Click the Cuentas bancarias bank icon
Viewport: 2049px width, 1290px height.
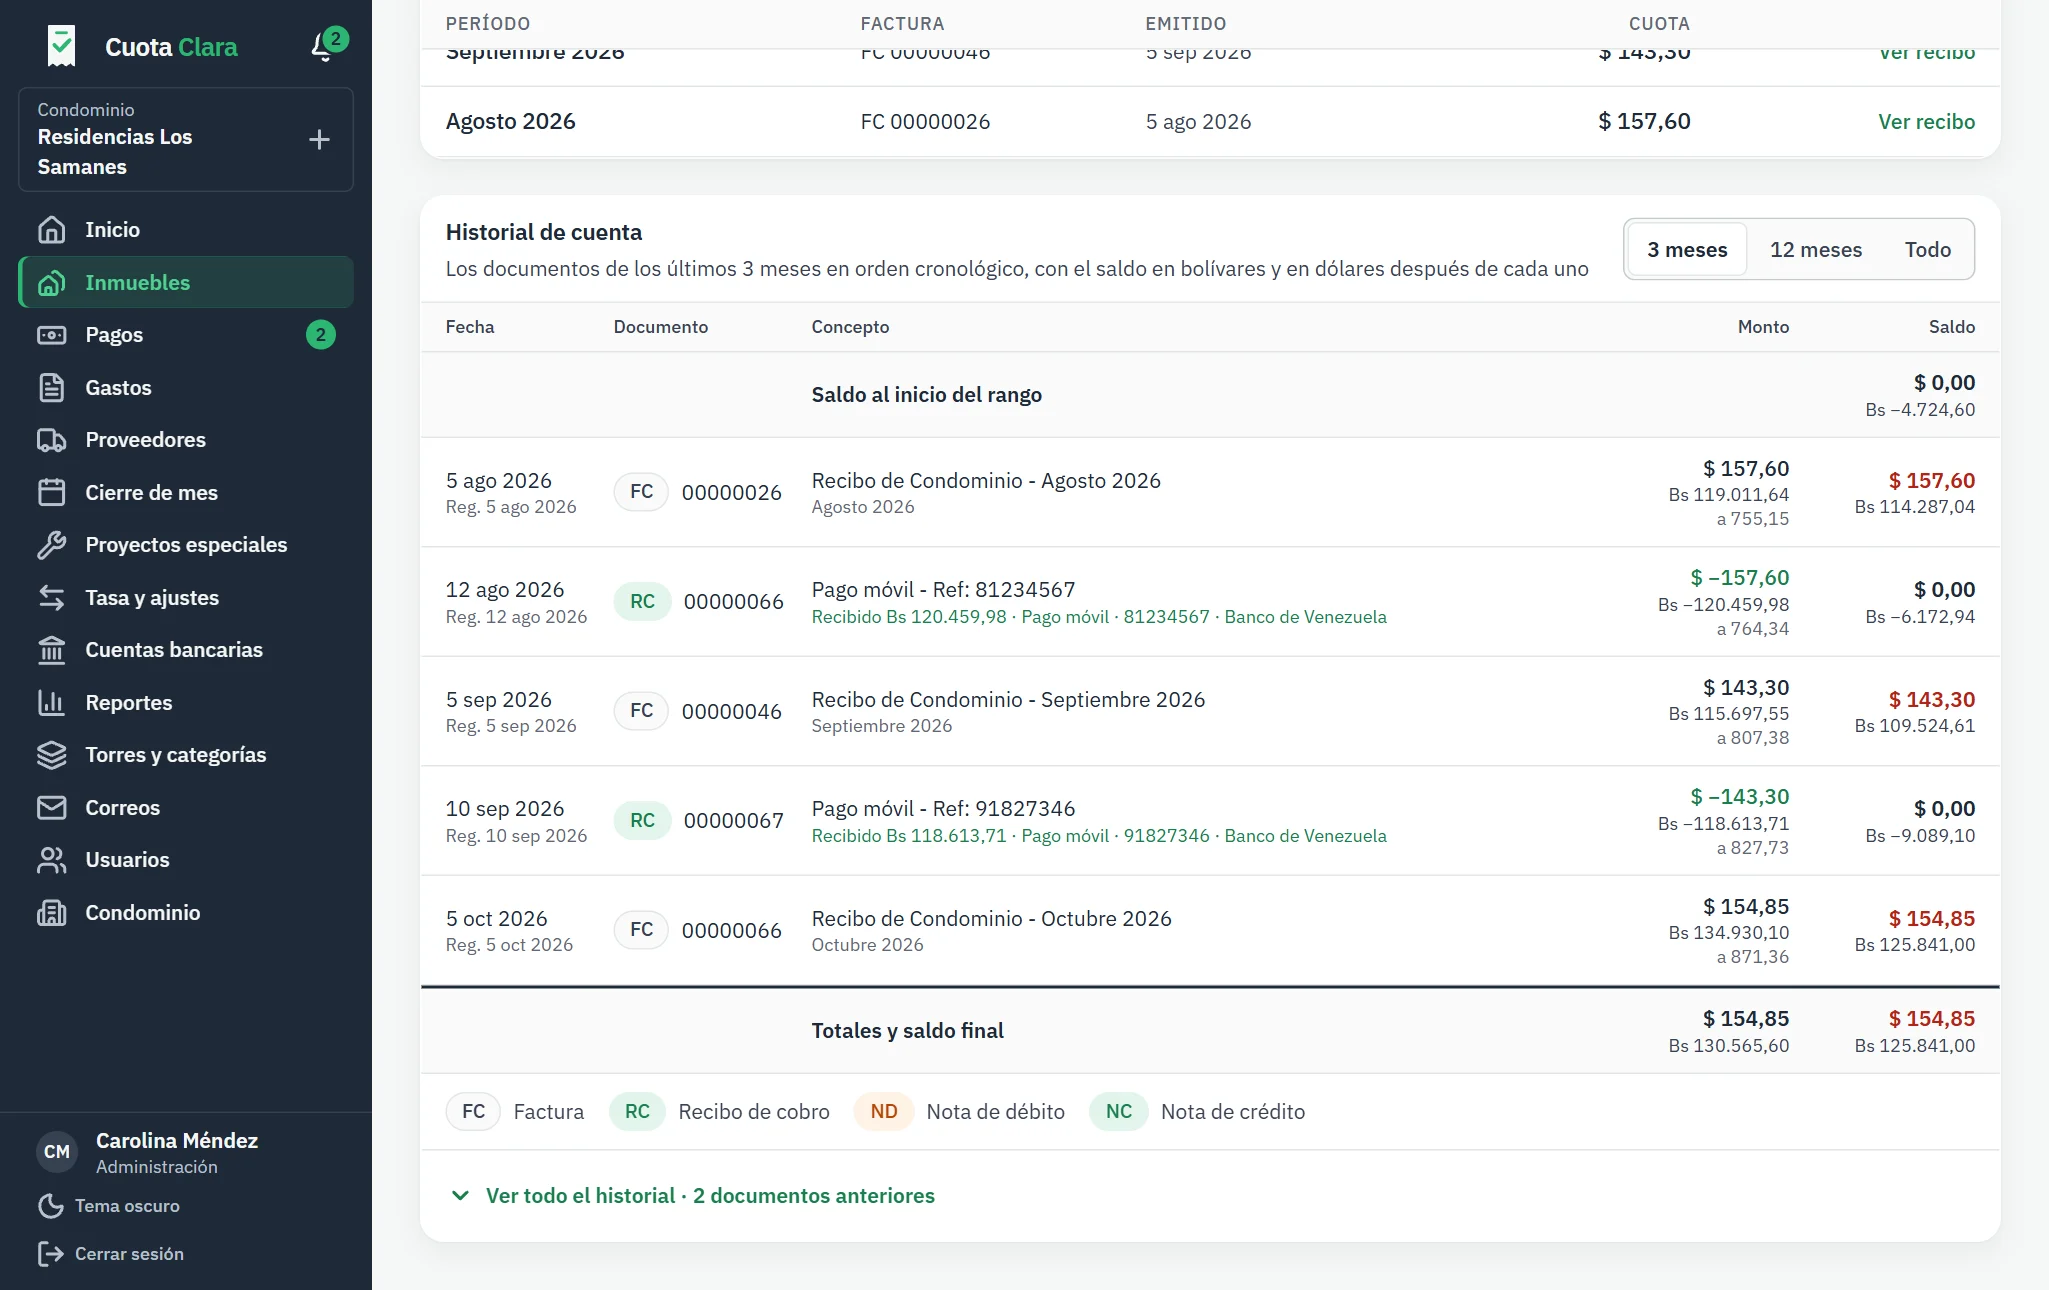coord(52,650)
